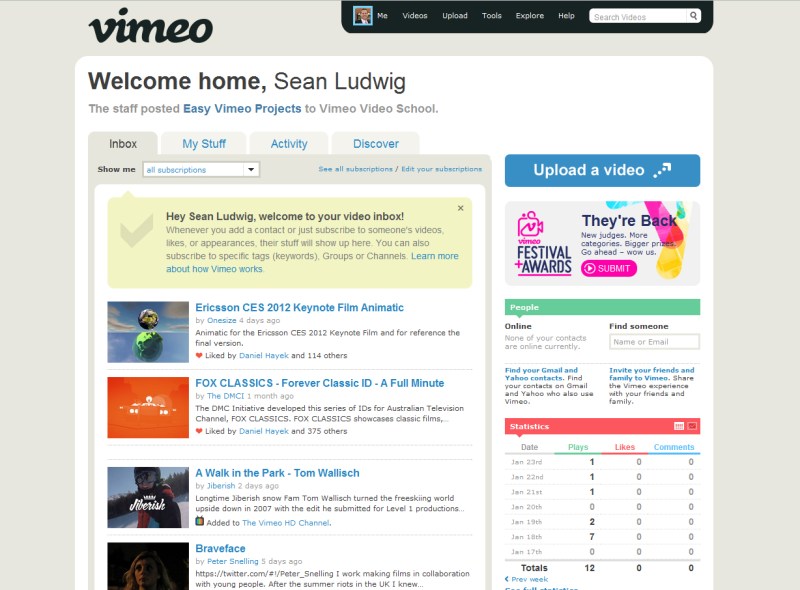Visit Peter Snelling's profile link
800x590 pixels.
233,561
